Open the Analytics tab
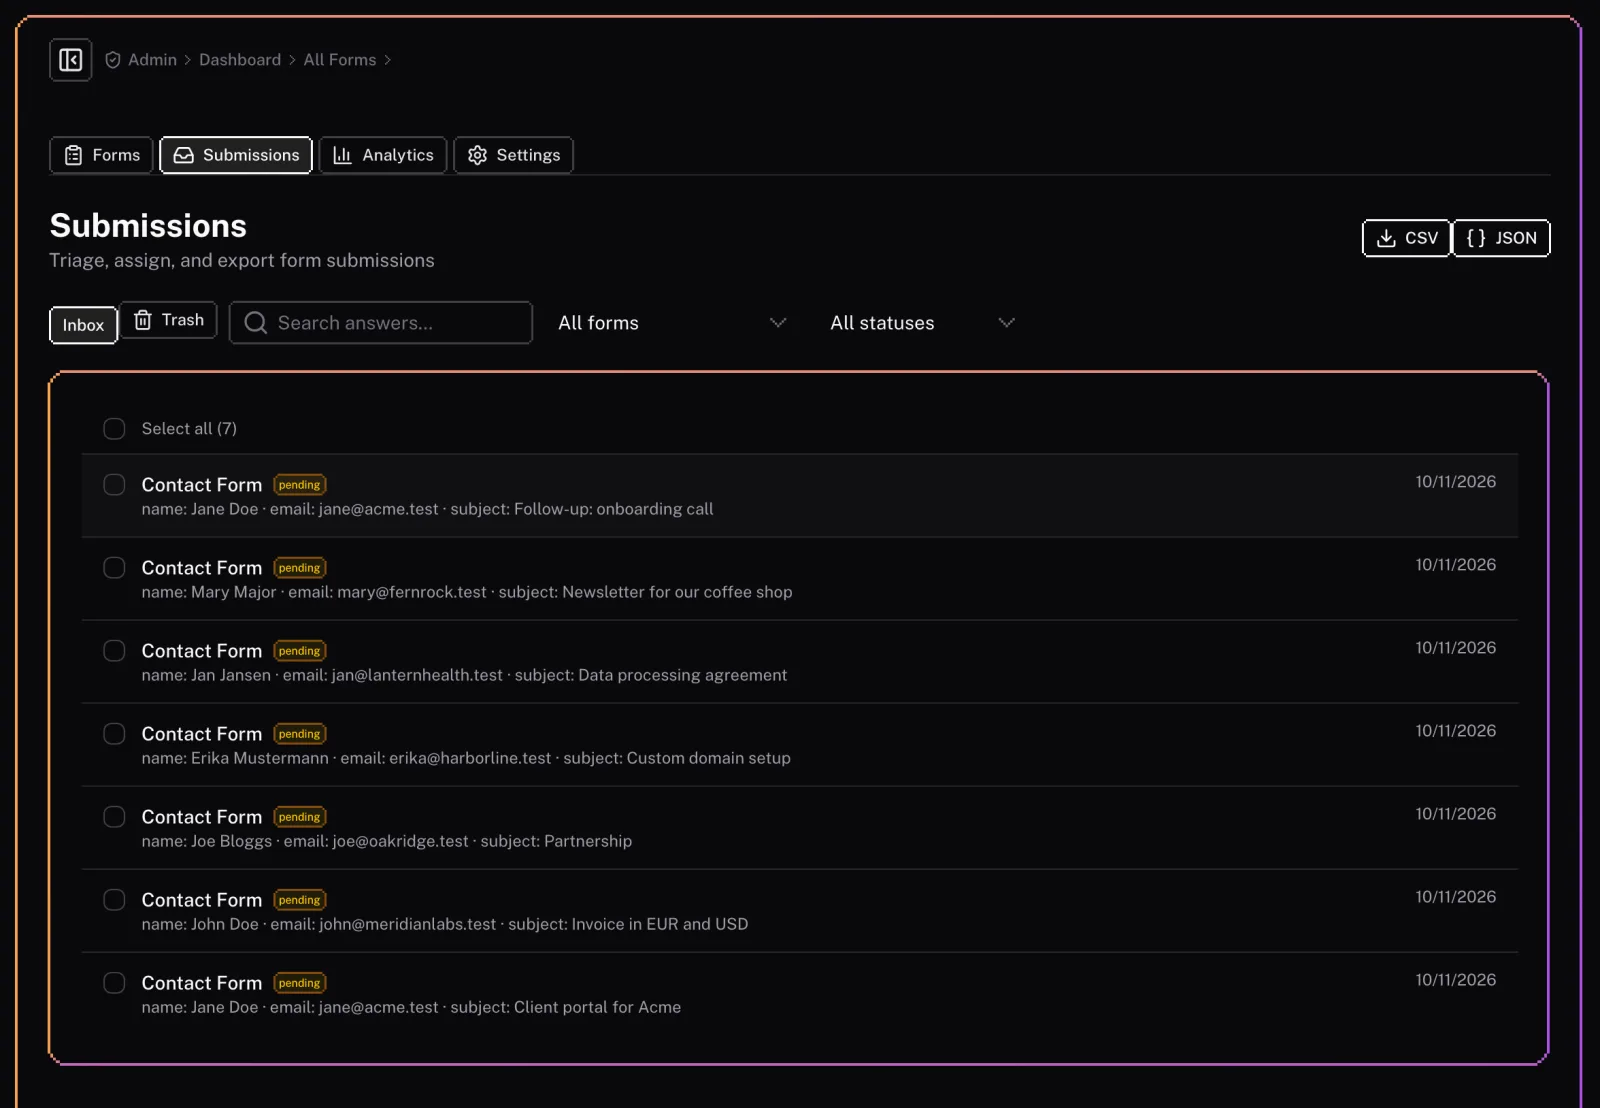The image size is (1600, 1108). pyautogui.click(x=383, y=155)
